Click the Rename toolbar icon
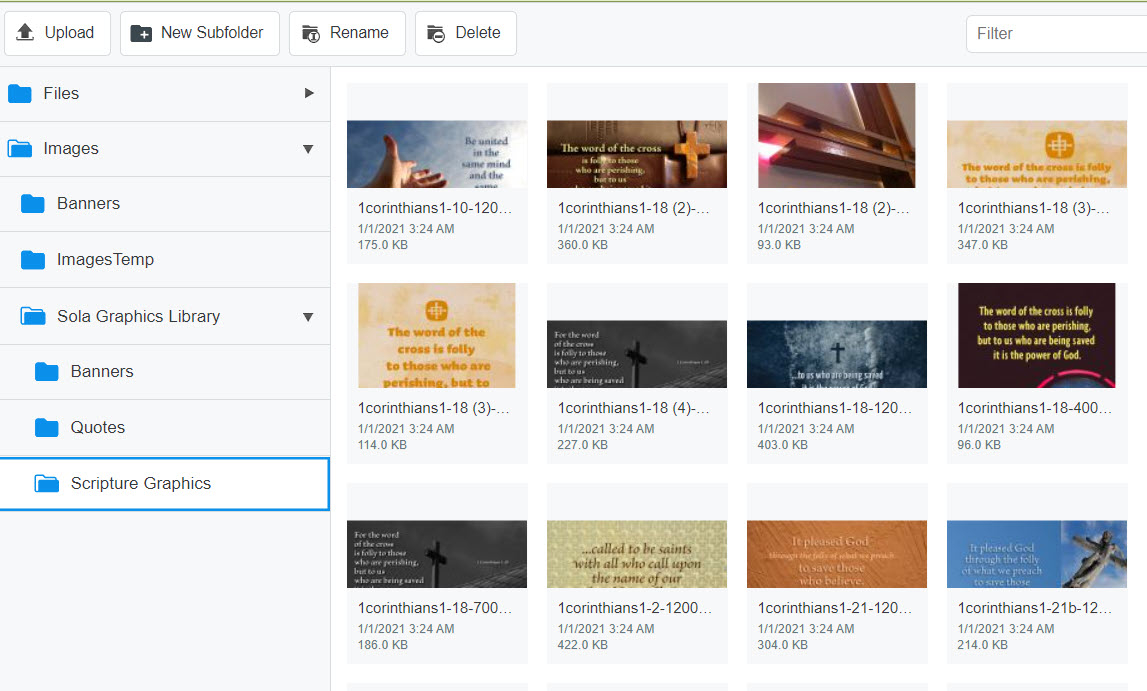The height and width of the screenshot is (691, 1147). [311, 34]
